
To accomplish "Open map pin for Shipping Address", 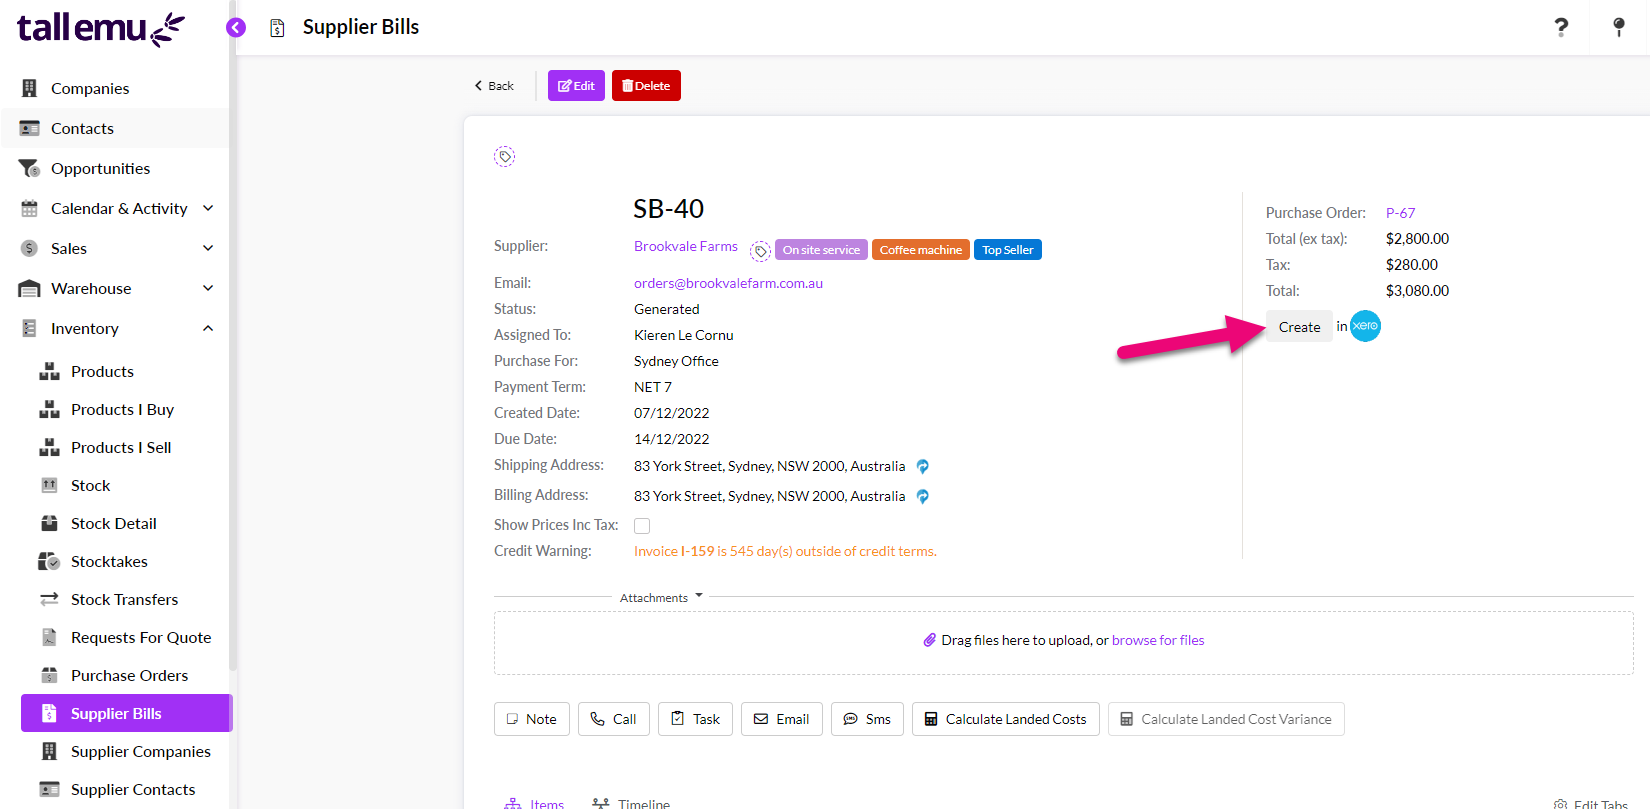I will pyautogui.click(x=923, y=467).
